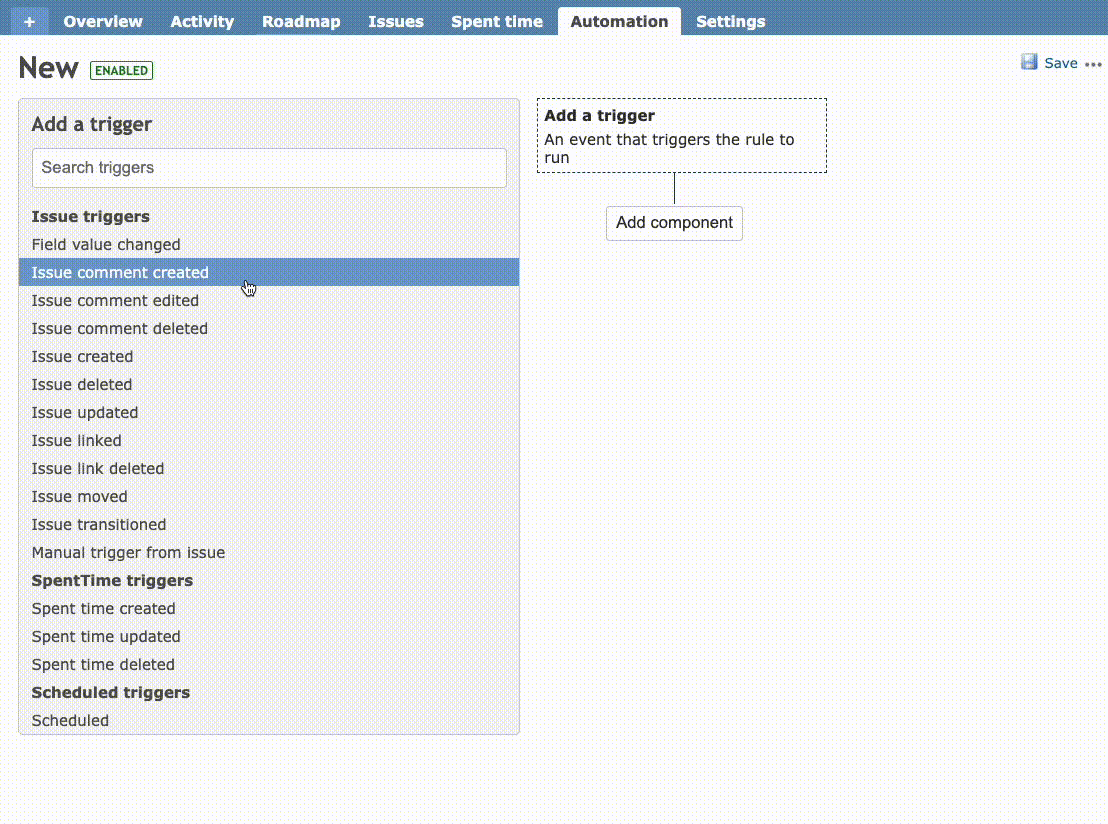Screen dimensions: 1108x824
Task: Toggle the ENABLED status badge
Action: pyautogui.click(x=121, y=70)
